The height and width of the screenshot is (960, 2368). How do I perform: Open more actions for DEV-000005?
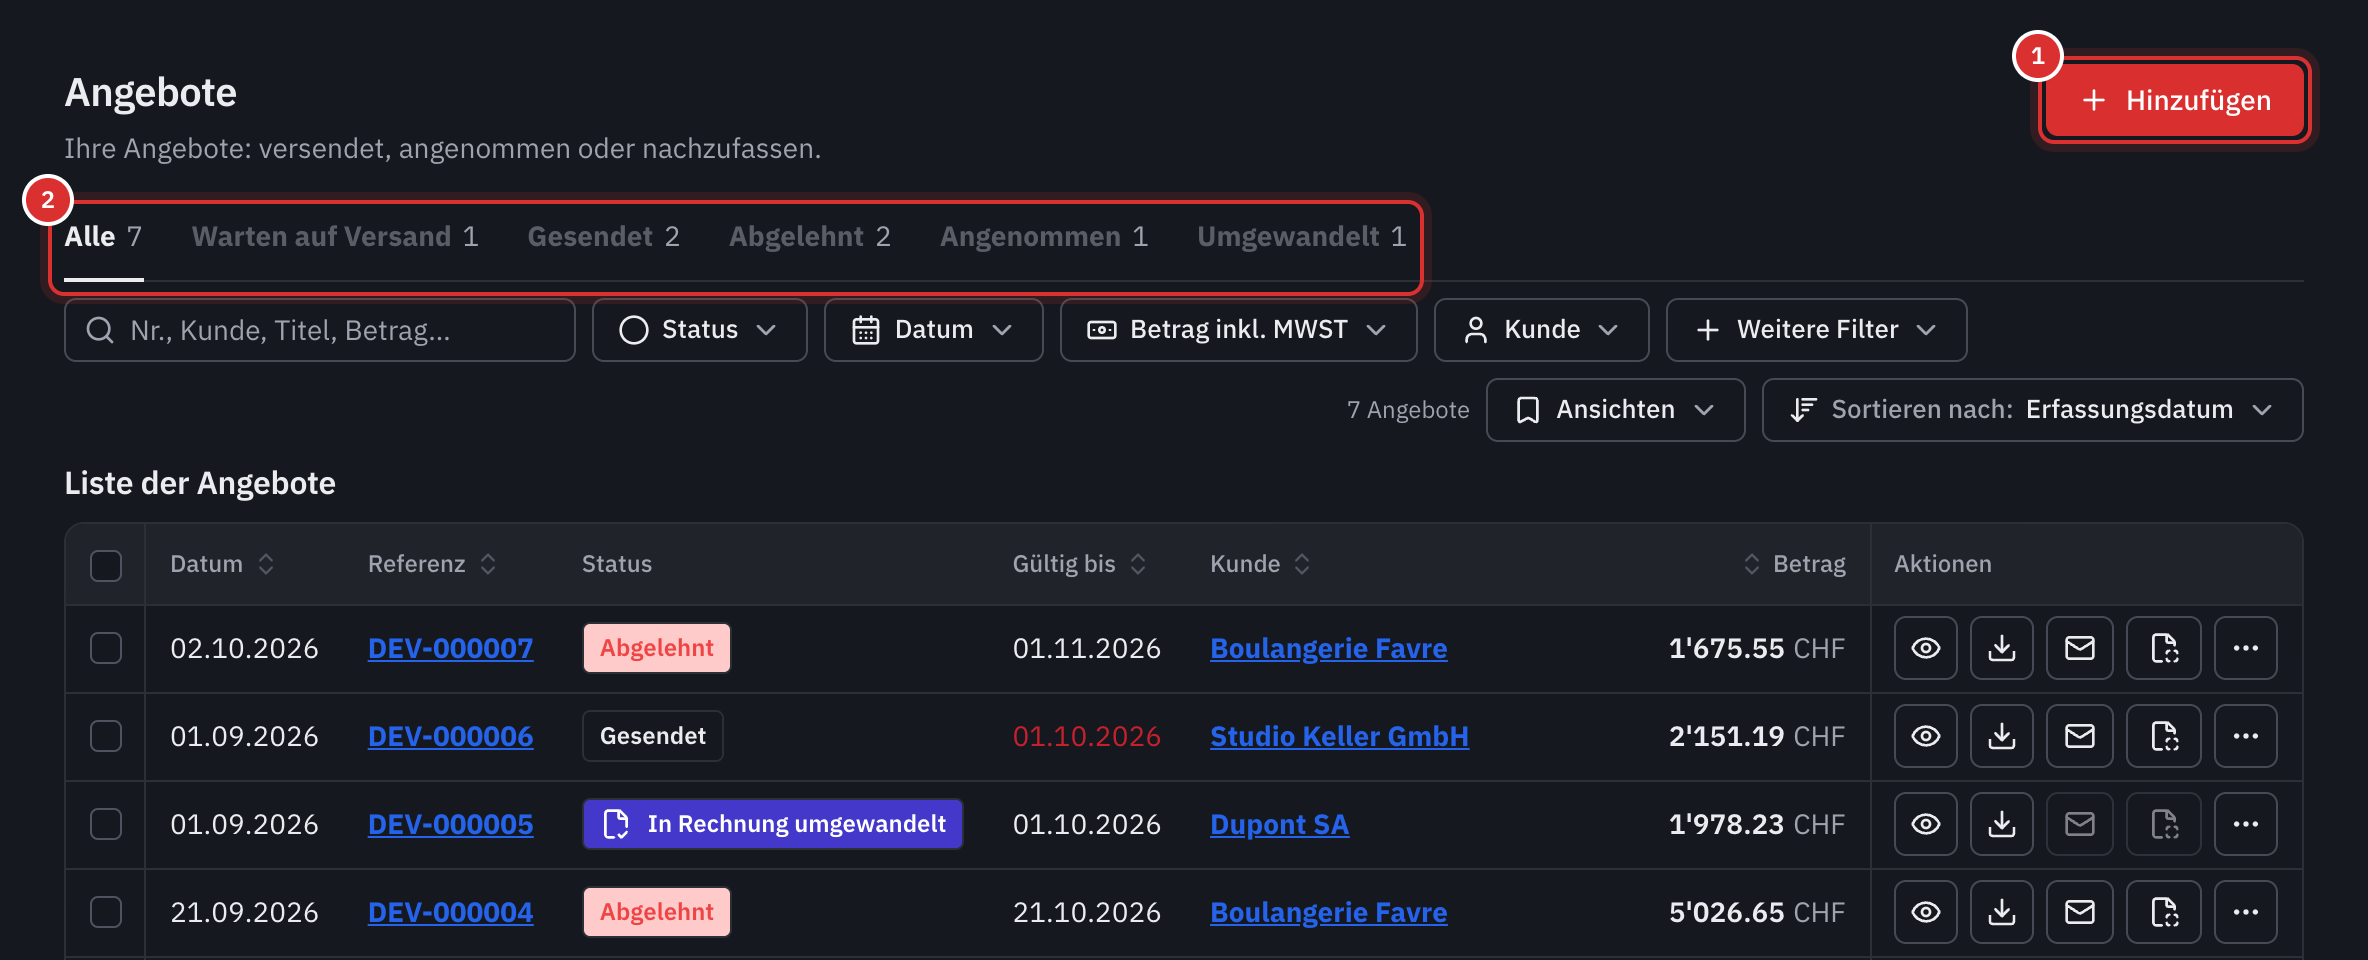click(x=2245, y=824)
